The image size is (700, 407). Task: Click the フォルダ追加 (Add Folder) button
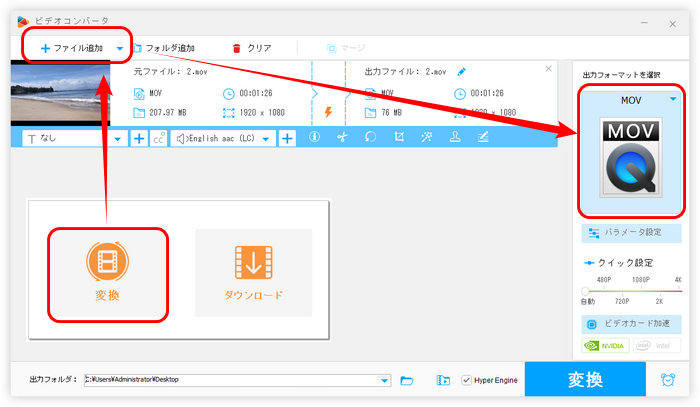pyautogui.click(x=164, y=48)
